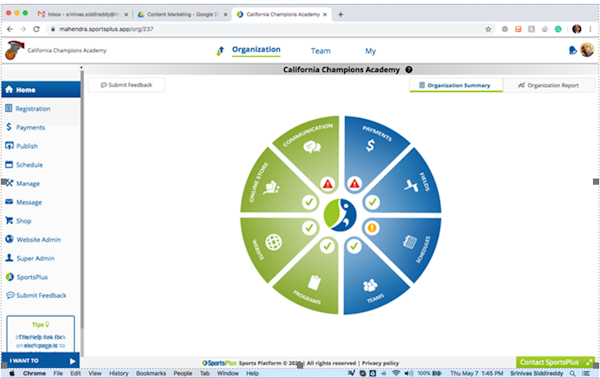
Task: Click the green checkmark badge on Fields
Action: pos(372,202)
